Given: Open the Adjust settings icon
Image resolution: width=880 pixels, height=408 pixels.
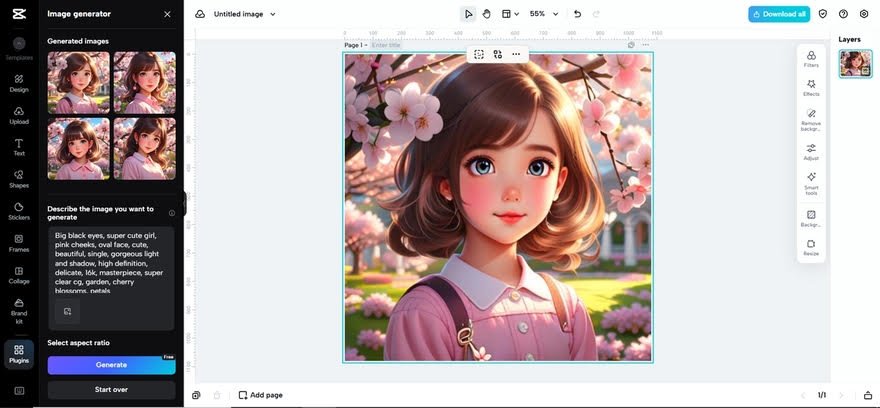Looking at the screenshot, I should click(811, 150).
